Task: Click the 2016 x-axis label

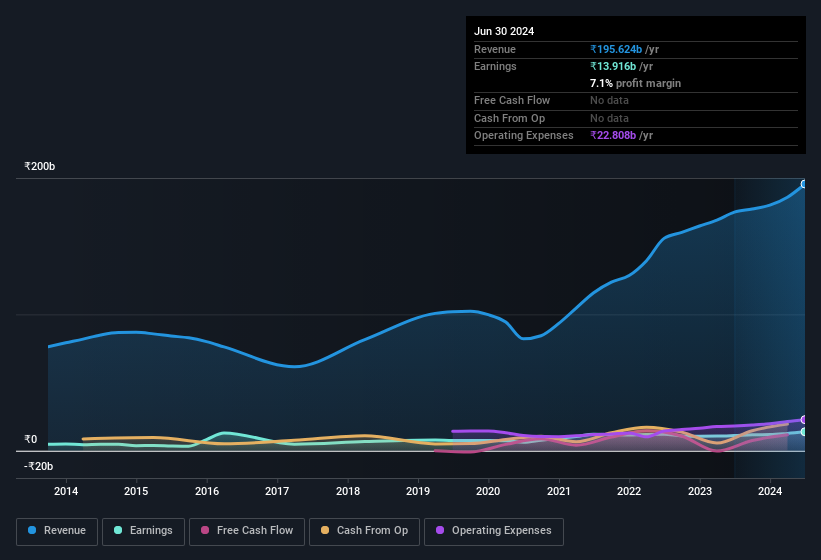Action: [207, 491]
